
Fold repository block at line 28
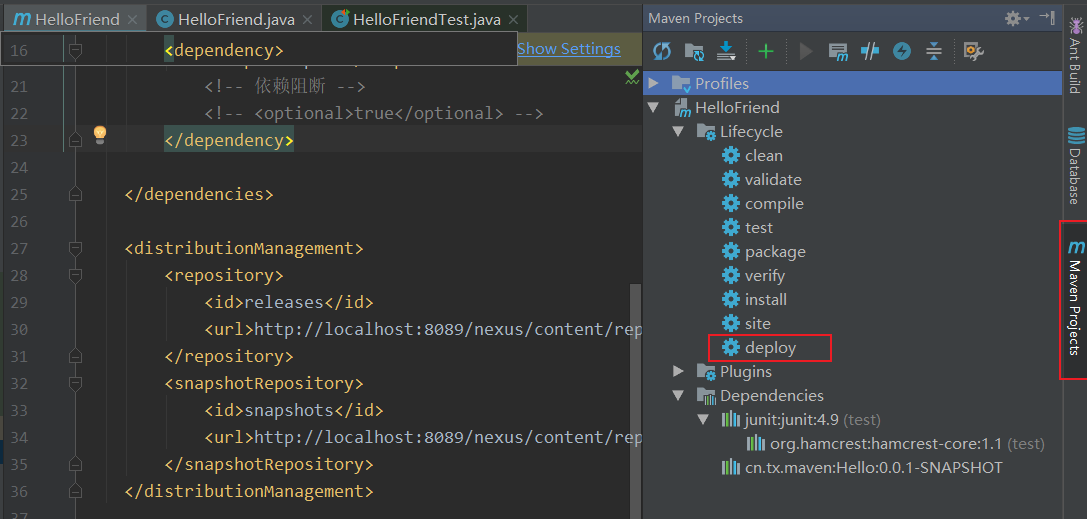tap(75, 275)
